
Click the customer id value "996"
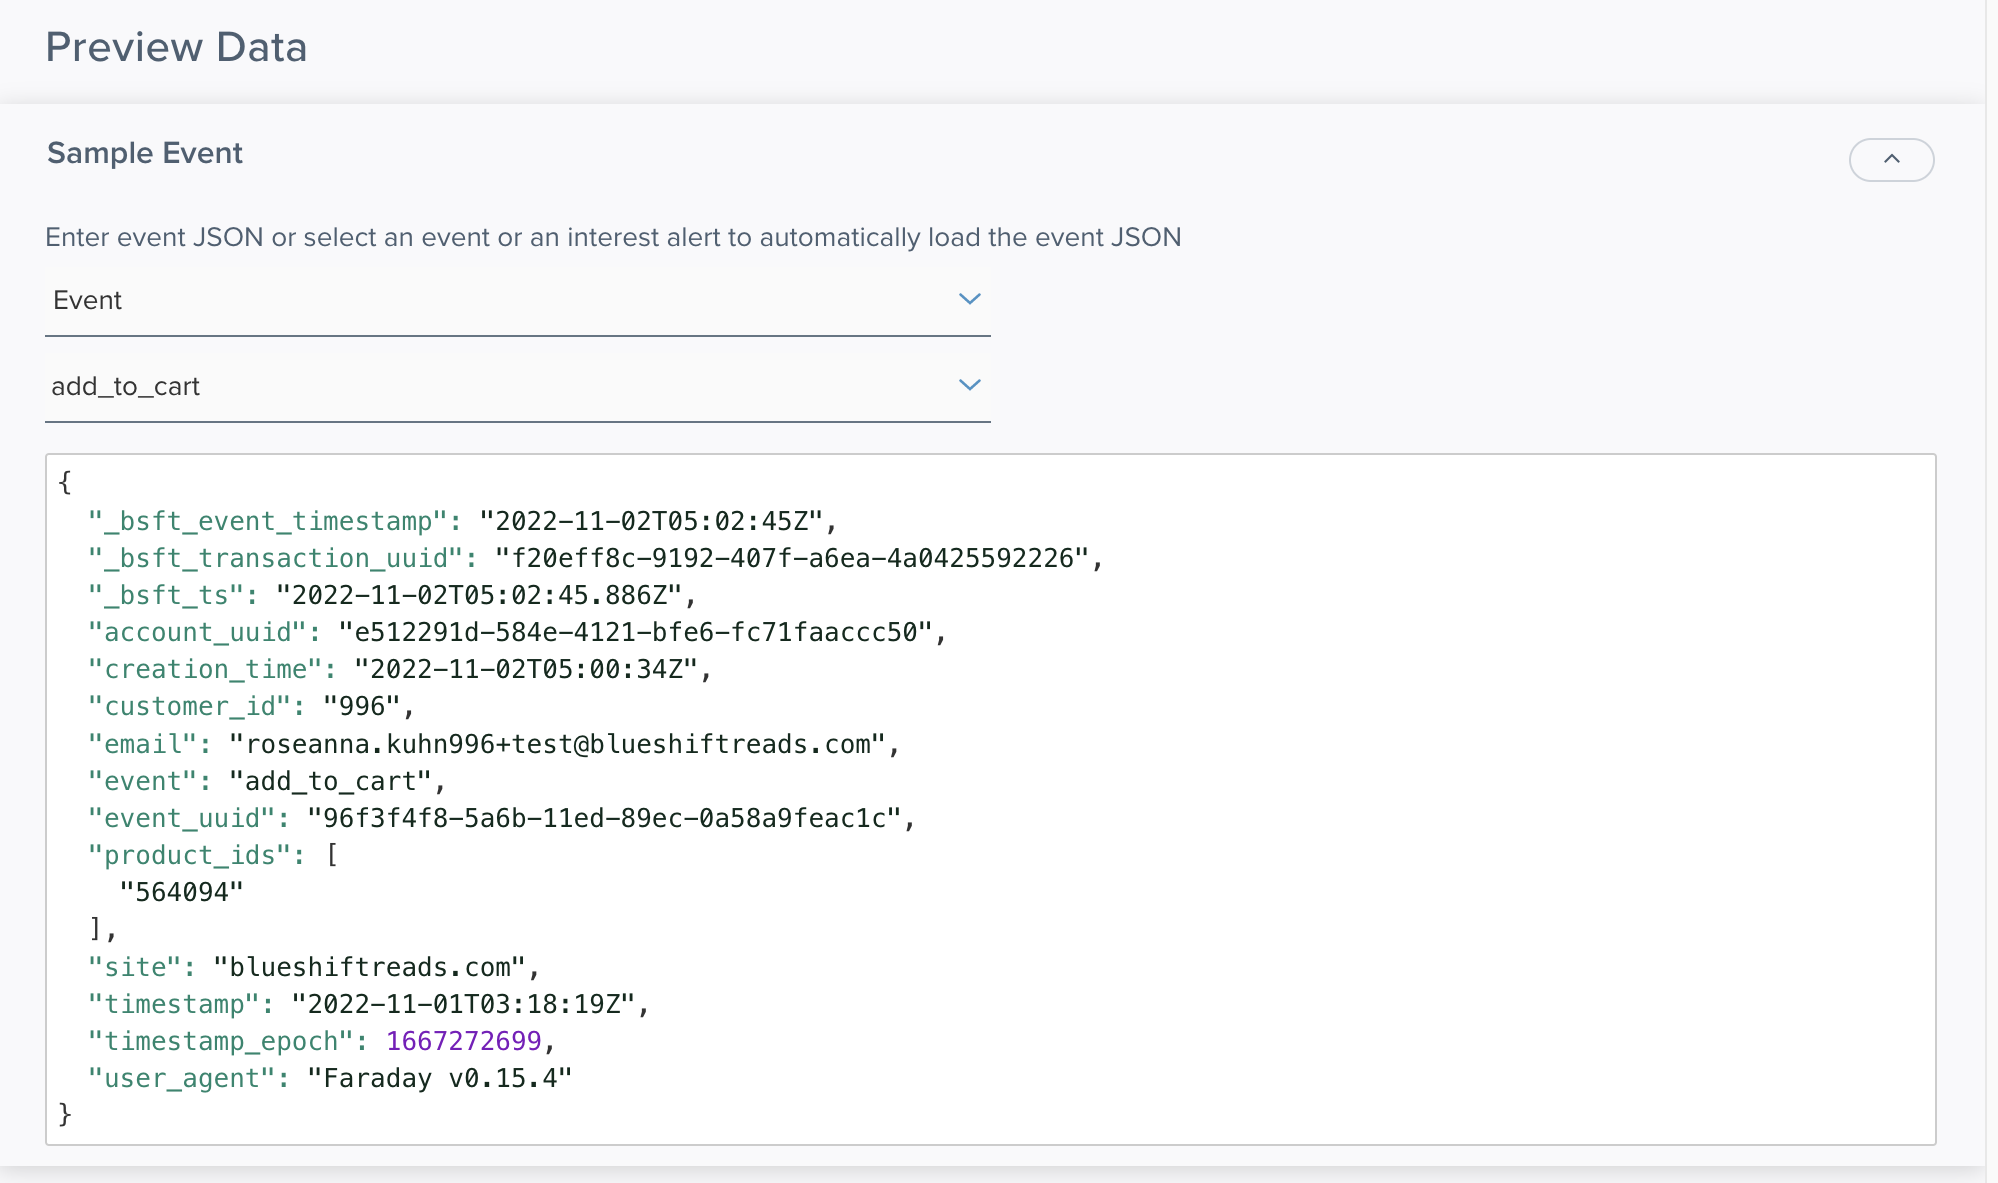click(x=362, y=706)
